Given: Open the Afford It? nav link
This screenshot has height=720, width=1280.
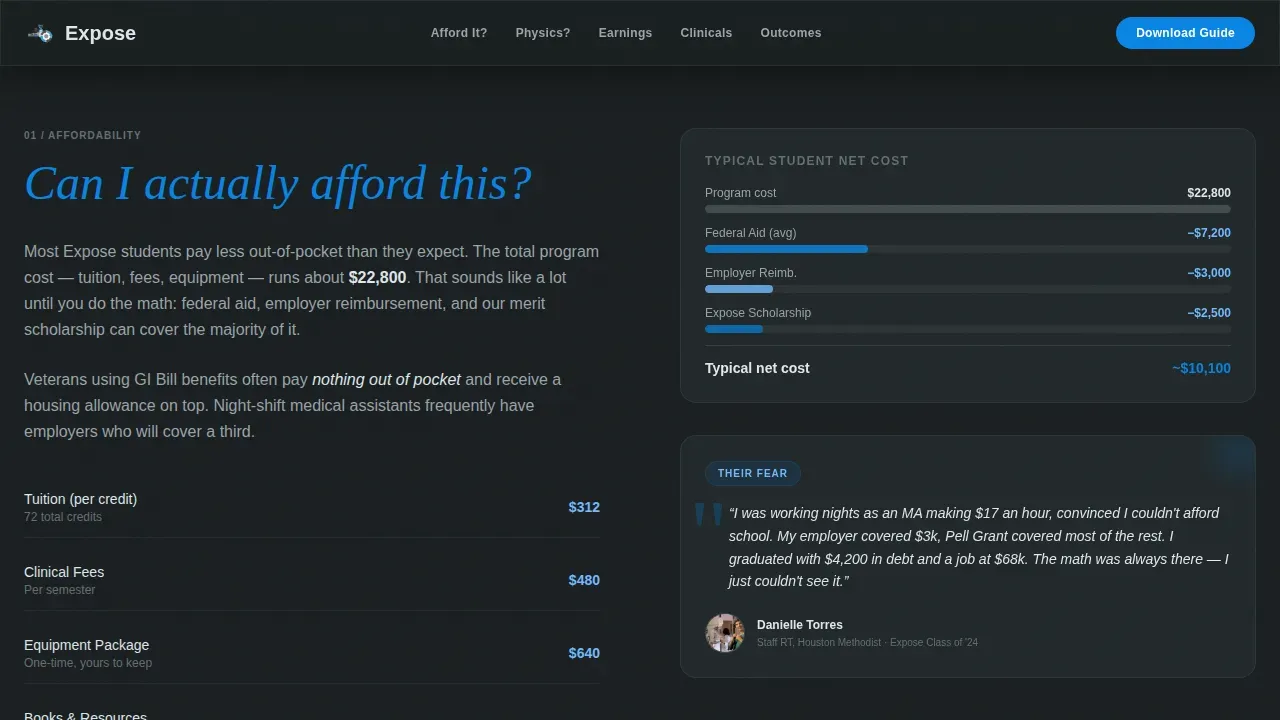Looking at the screenshot, I should click(x=459, y=33).
